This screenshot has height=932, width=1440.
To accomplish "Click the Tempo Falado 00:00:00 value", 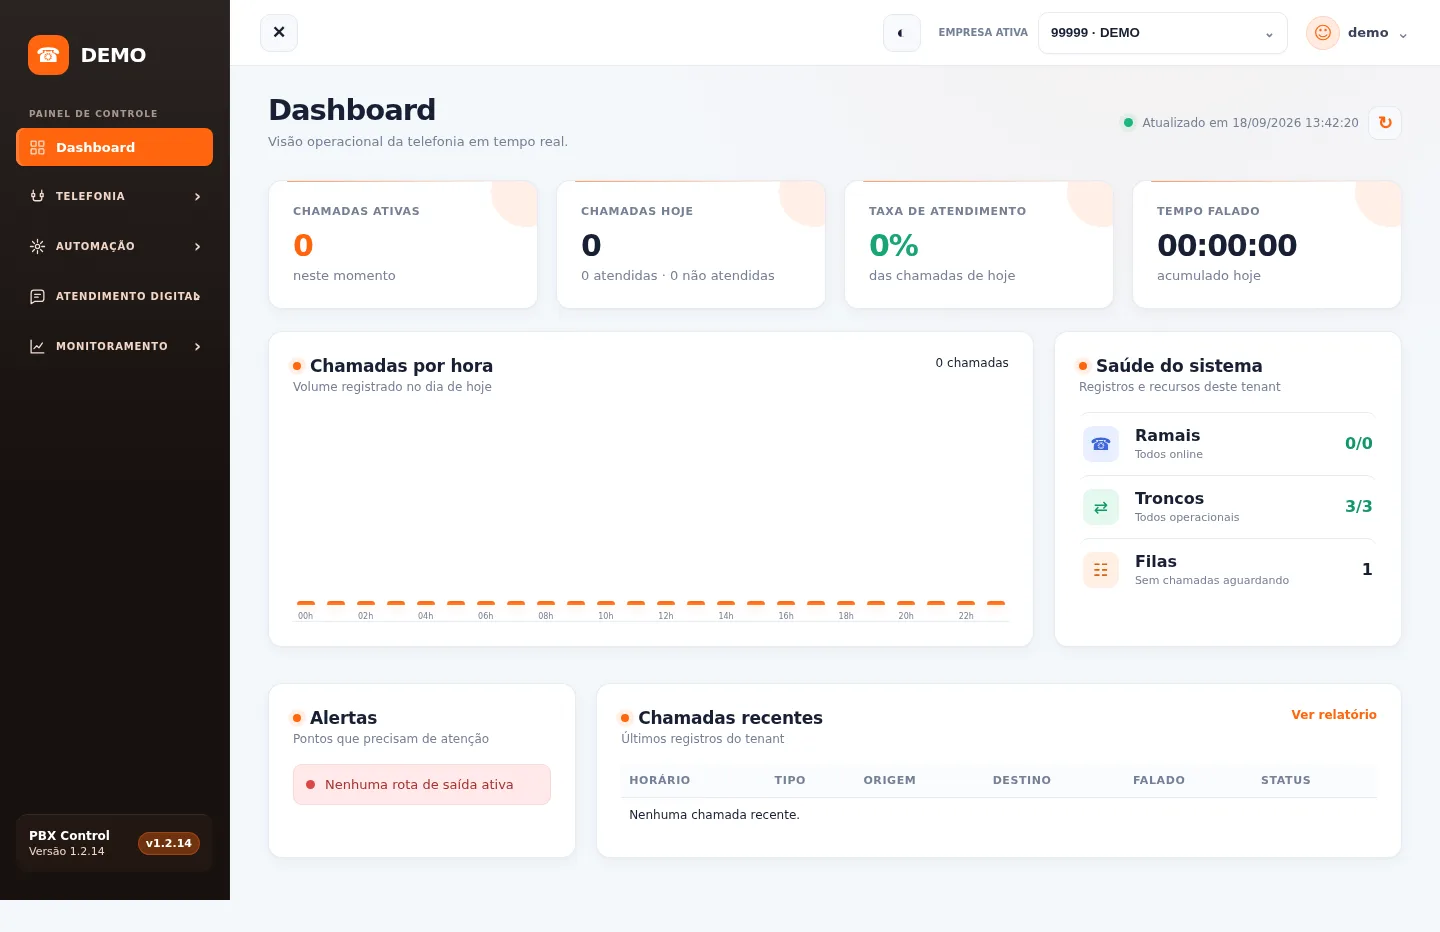I will pyautogui.click(x=1227, y=245).
